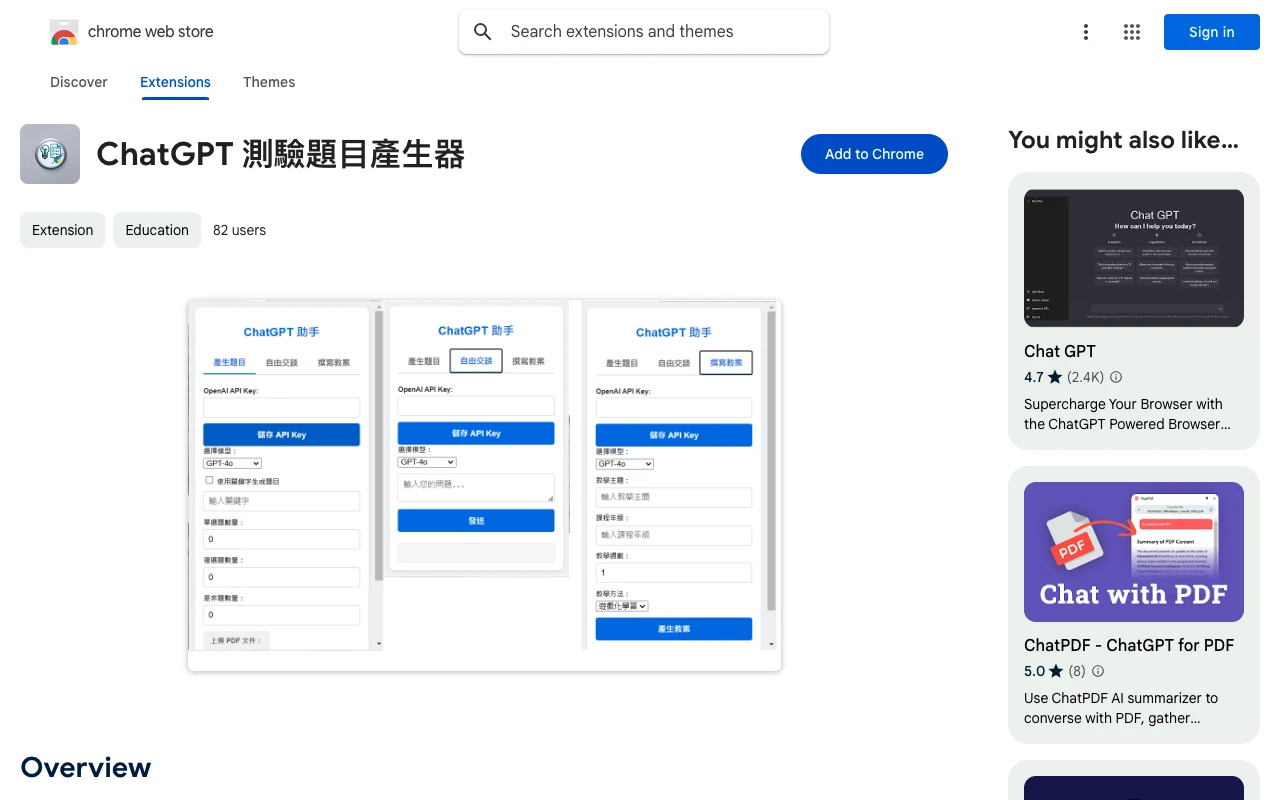The image size is (1280, 800).
Task: Click the Chrome Web Store logo
Action: click(64, 31)
